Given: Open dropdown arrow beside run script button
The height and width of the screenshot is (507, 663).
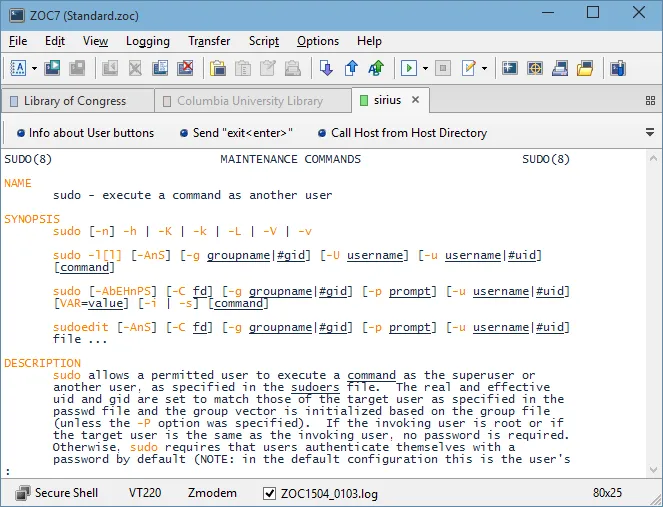Looking at the screenshot, I should [425, 68].
